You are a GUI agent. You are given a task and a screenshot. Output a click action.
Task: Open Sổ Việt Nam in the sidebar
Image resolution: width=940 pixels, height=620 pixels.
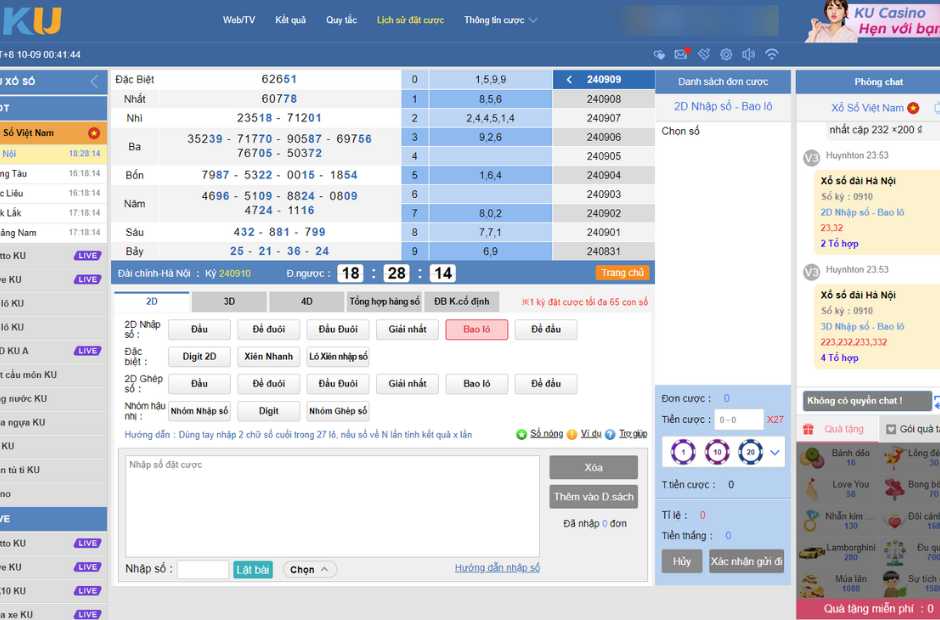53,133
